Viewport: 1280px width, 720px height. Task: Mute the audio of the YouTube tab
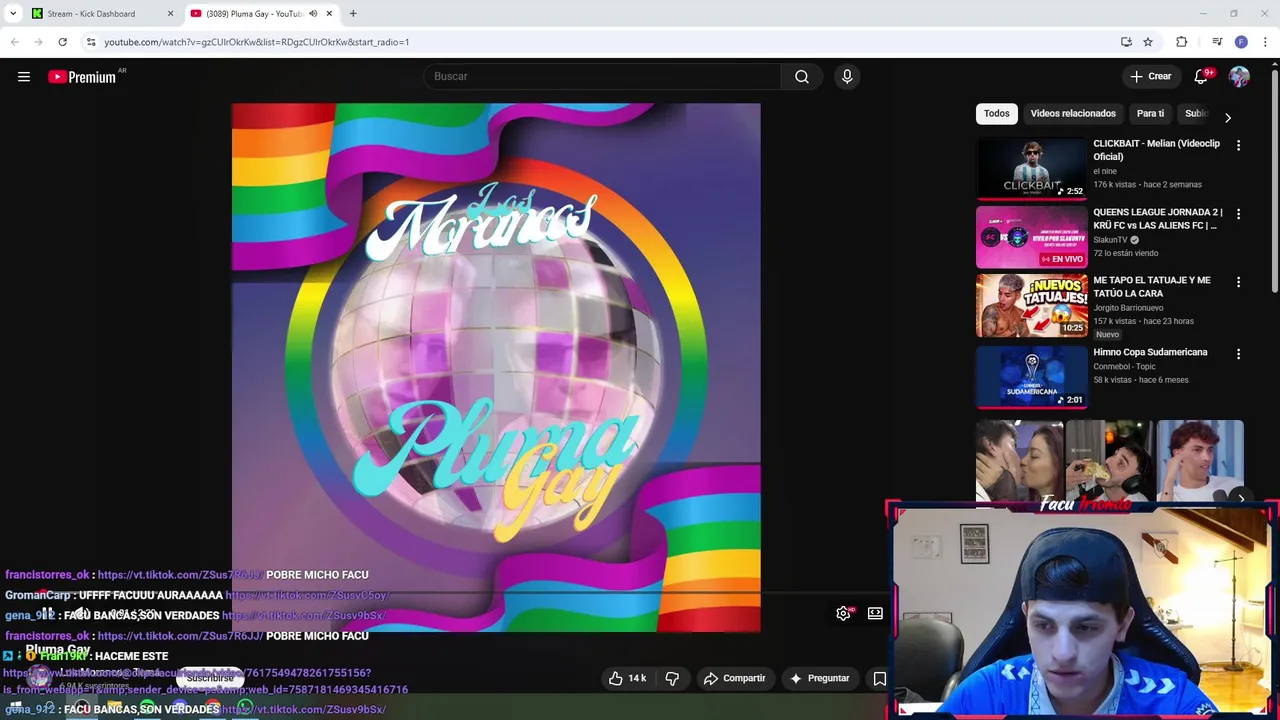[x=313, y=14]
